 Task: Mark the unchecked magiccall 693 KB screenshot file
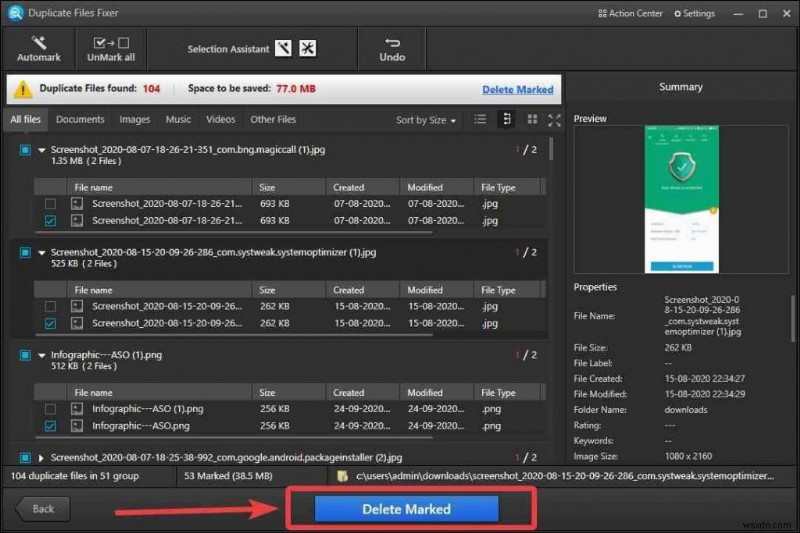[x=50, y=204]
